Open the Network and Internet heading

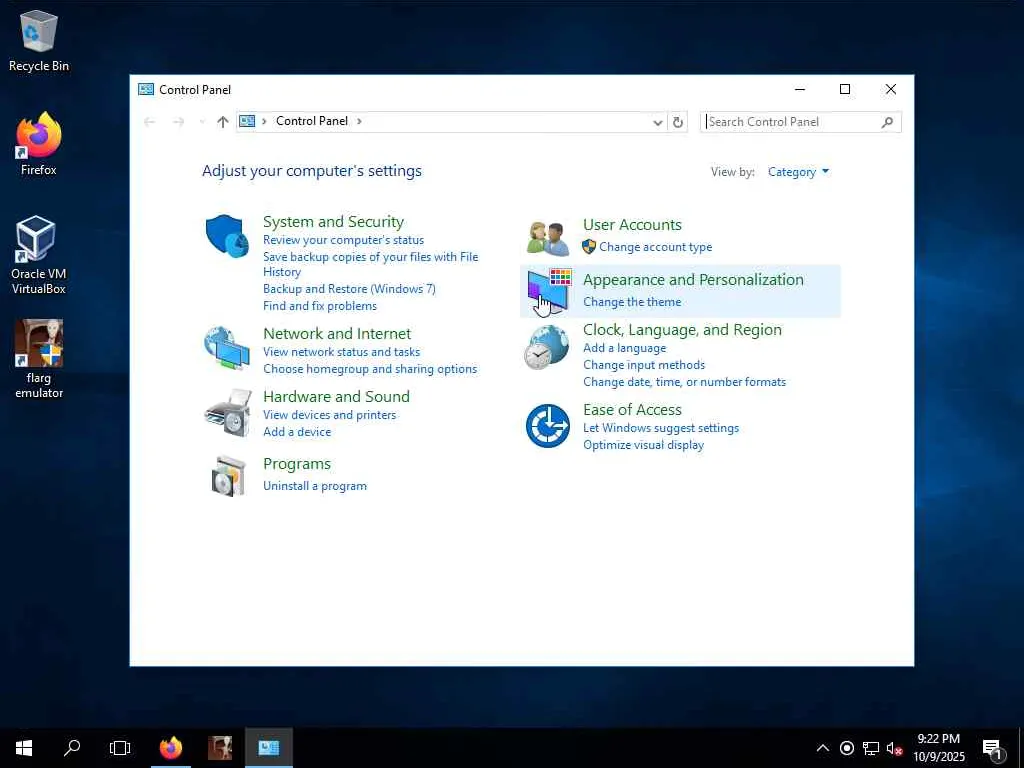click(x=337, y=334)
